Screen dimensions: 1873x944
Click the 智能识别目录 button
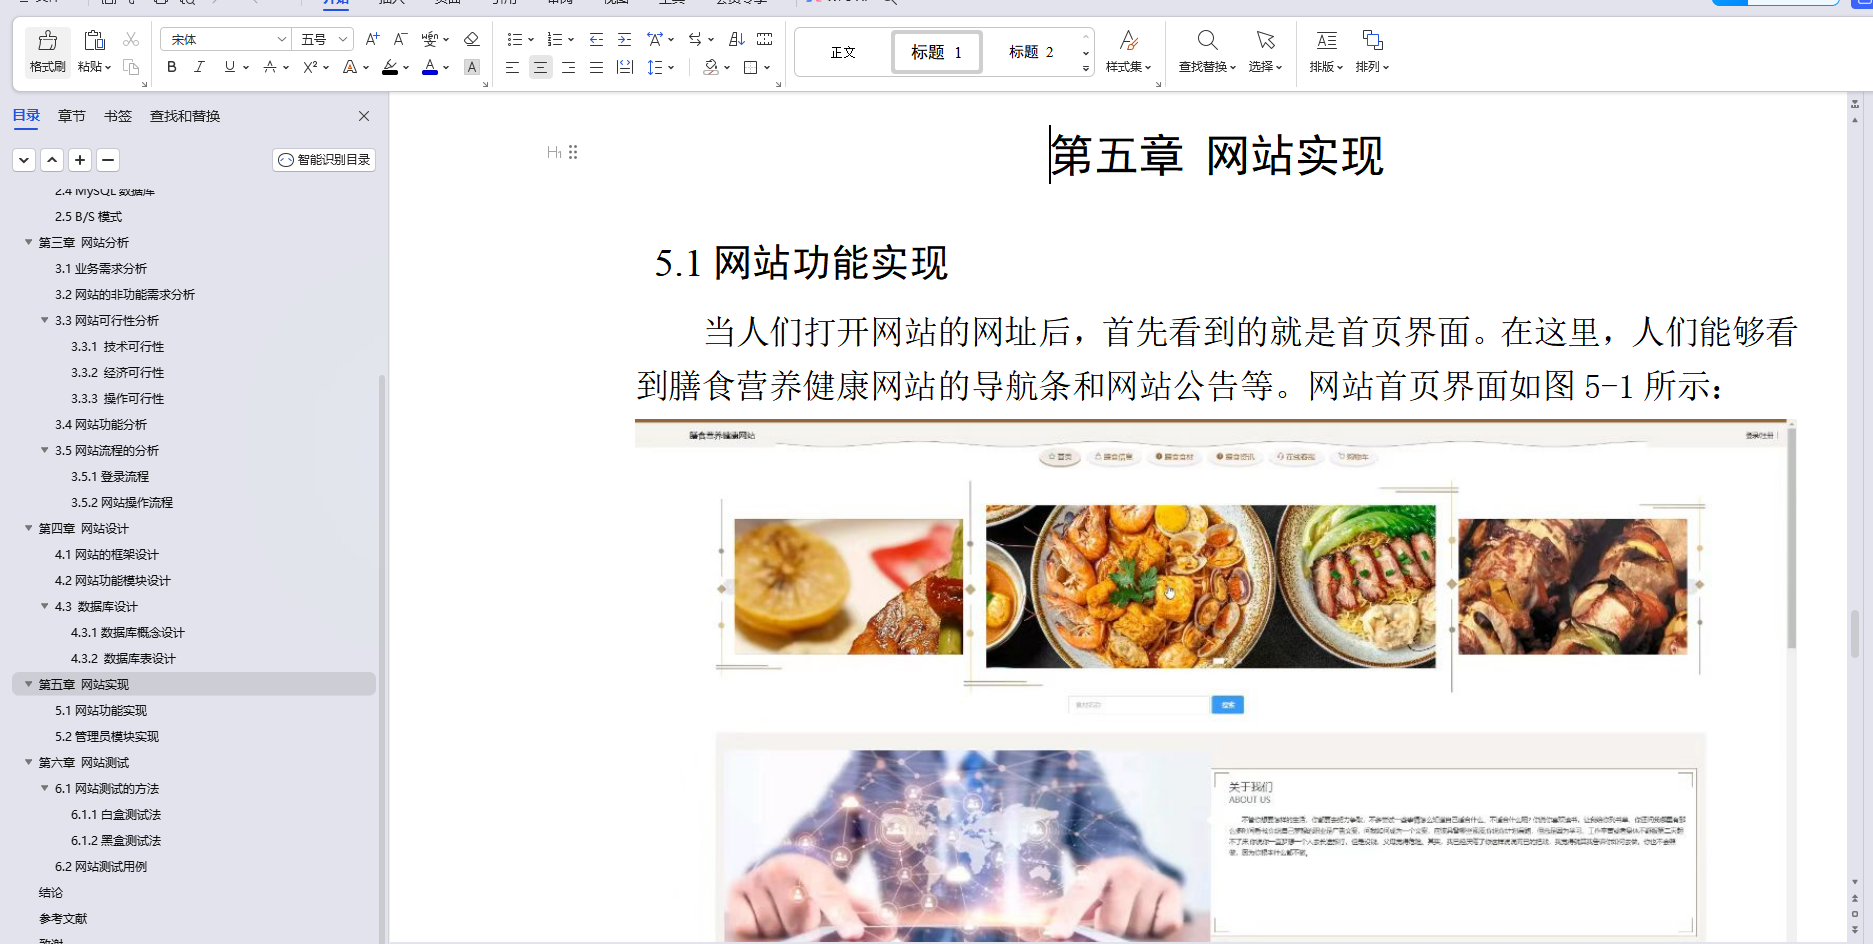[x=323, y=159]
